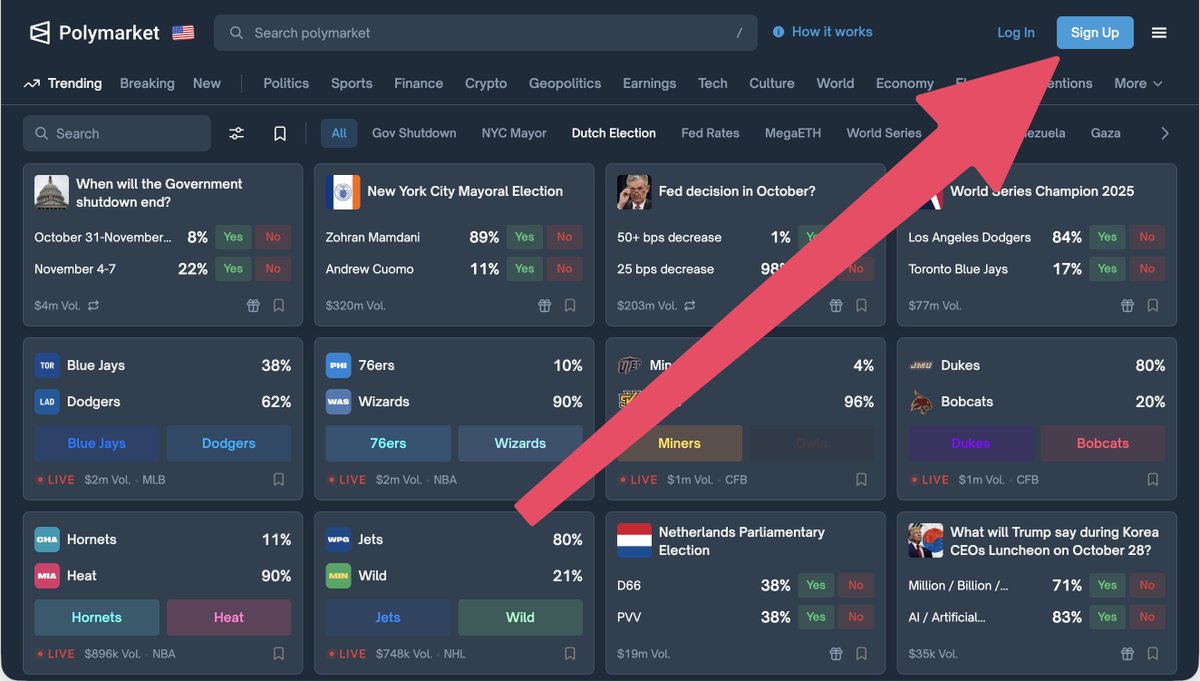
Task: Bookmark the Netherlands Parliamentary Election market
Action: (x=861, y=654)
